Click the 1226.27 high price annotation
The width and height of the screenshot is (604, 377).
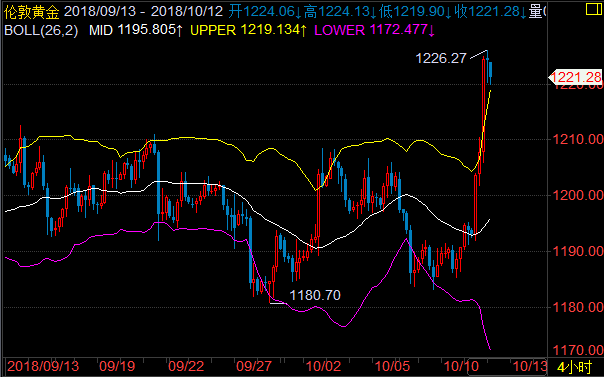pyautogui.click(x=441, y=58)
